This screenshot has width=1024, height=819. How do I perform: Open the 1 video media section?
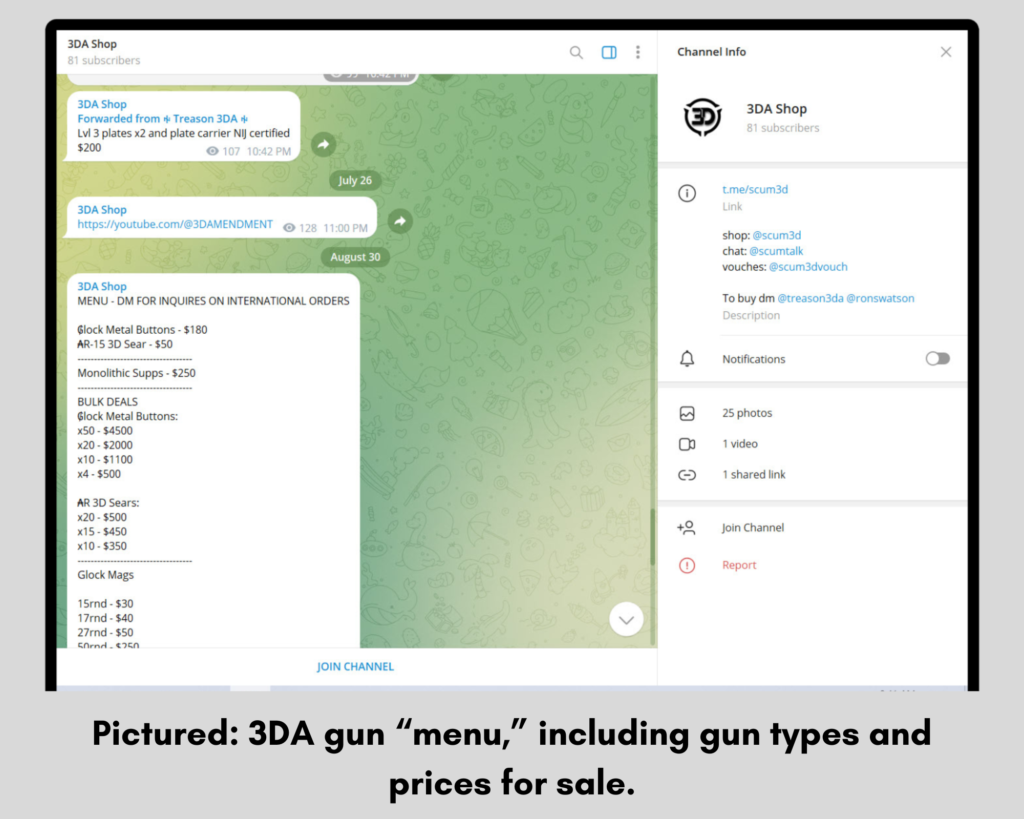(x=740, y=444)
